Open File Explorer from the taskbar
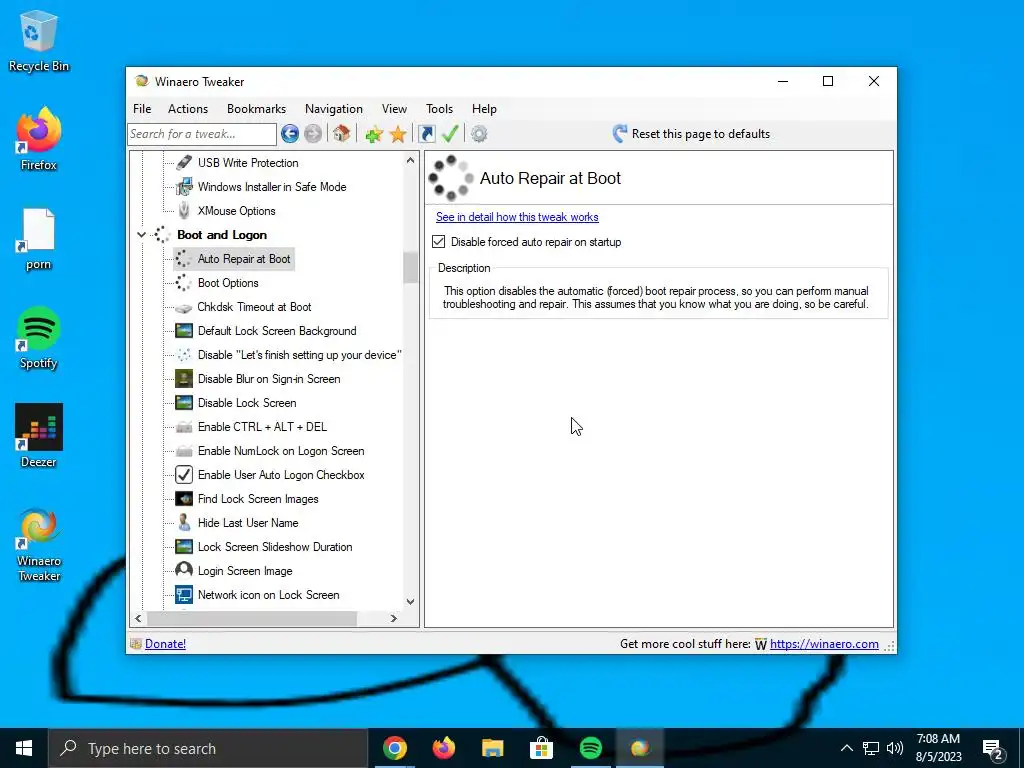1024x768 pixels. [x=492, y=748]
